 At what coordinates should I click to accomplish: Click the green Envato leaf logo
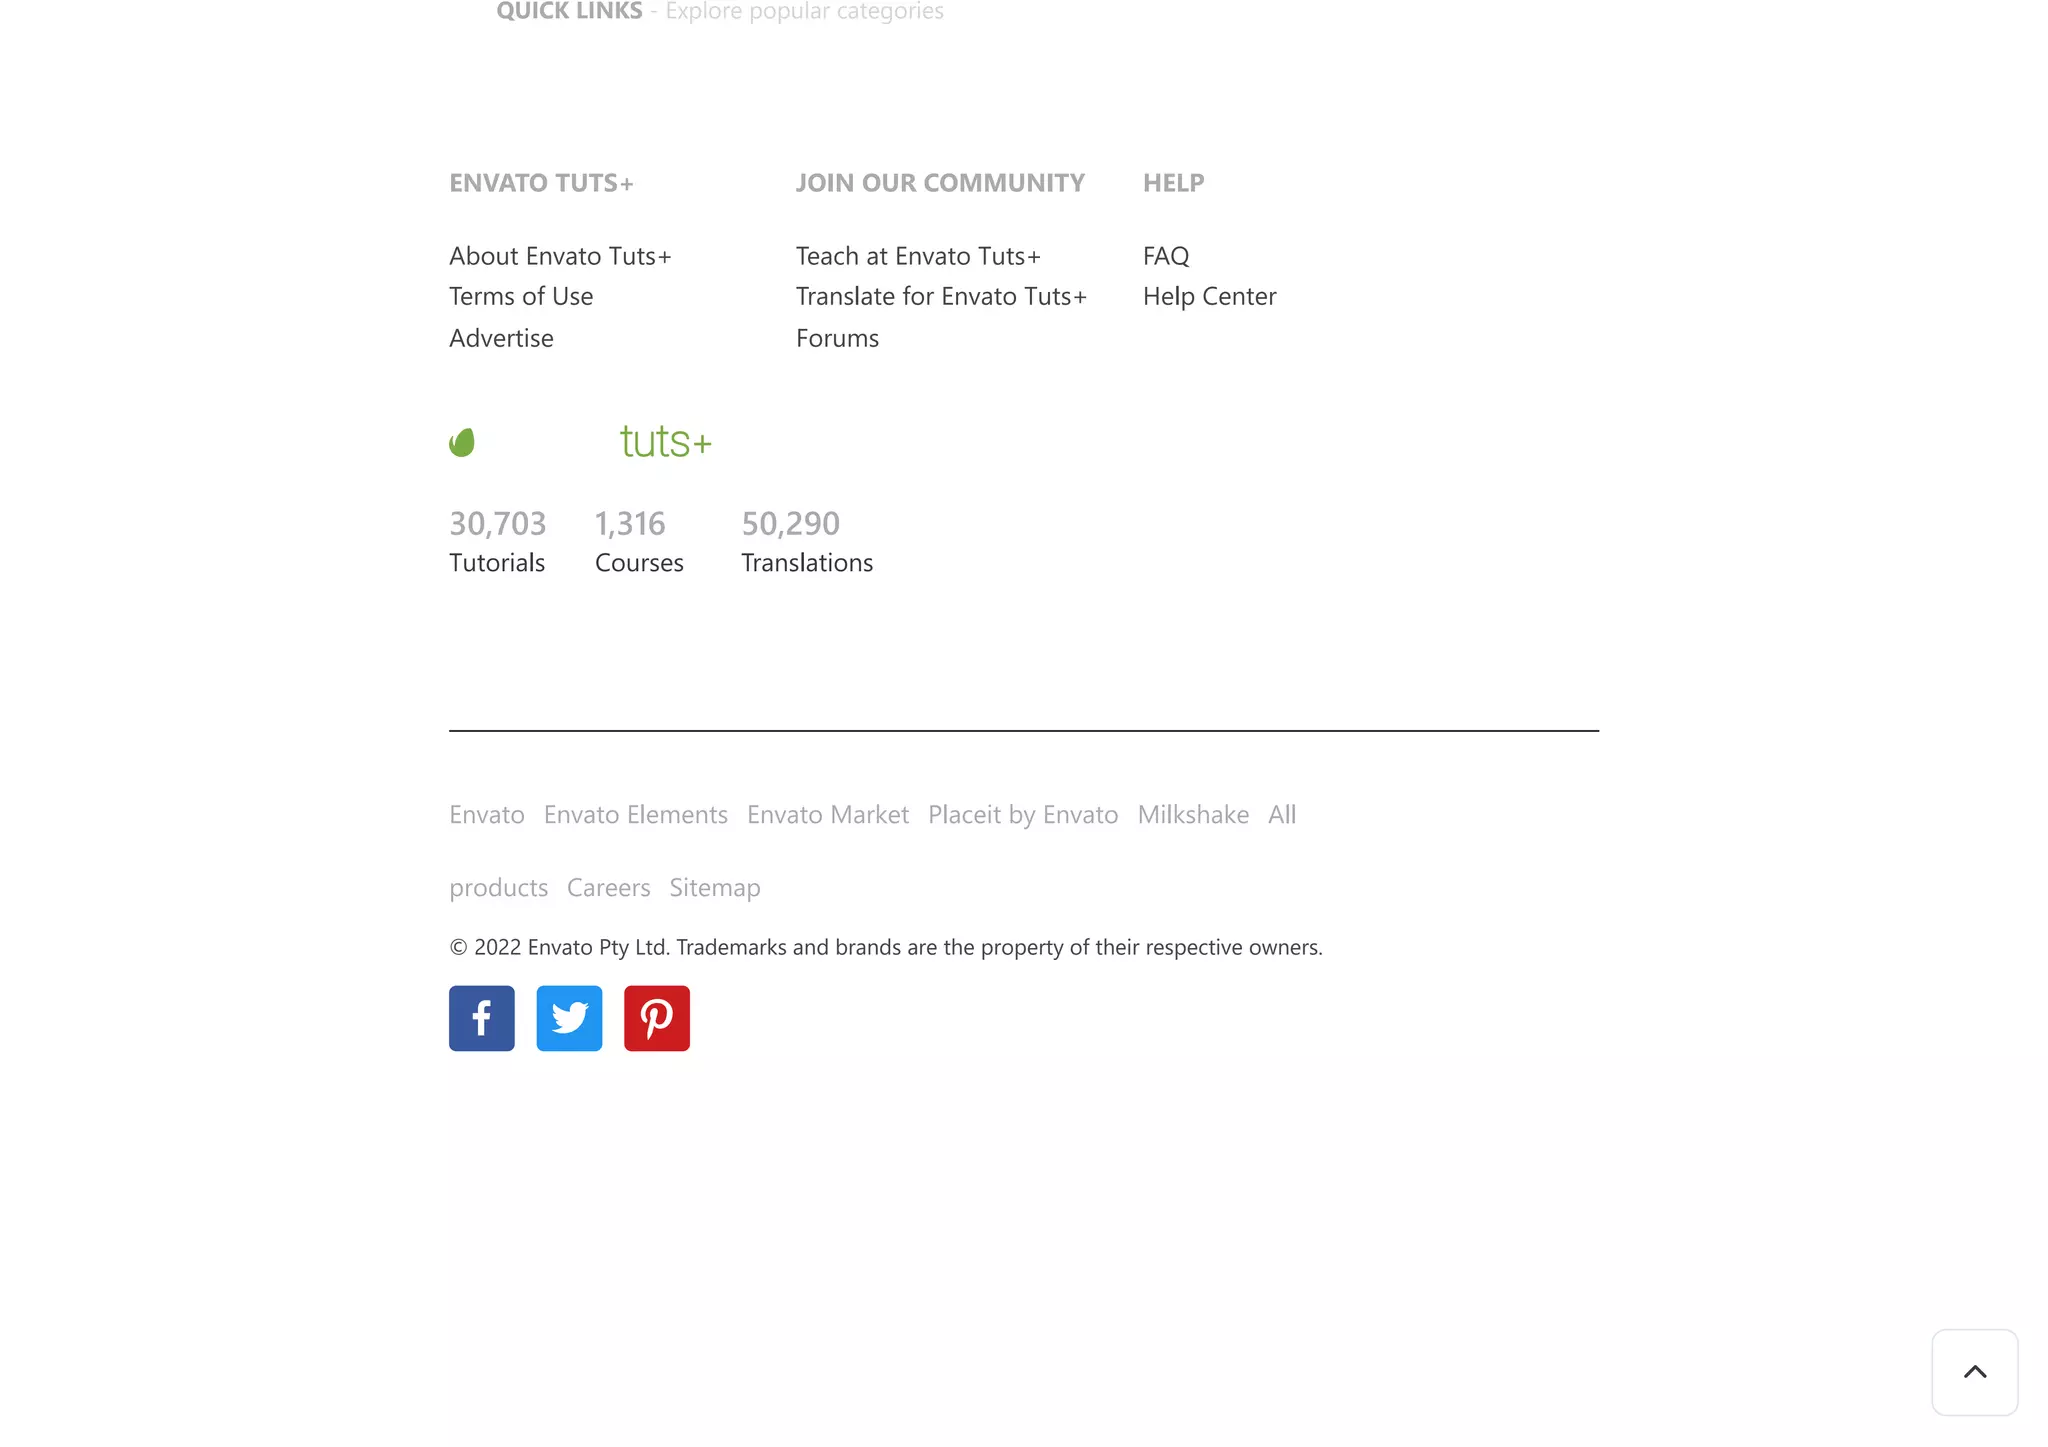(462, 442)
